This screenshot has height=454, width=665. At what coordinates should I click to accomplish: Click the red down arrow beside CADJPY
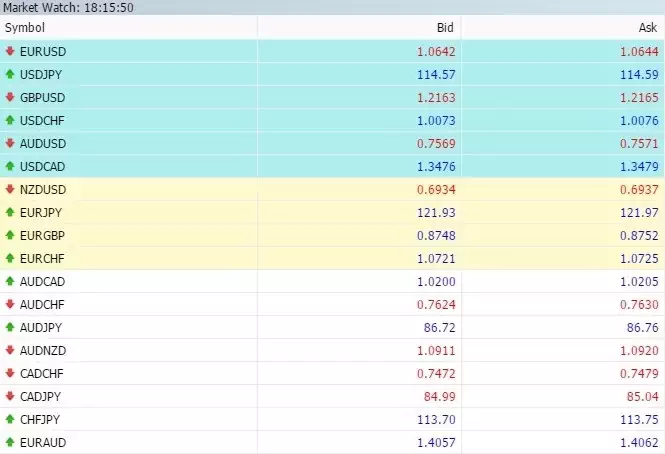coord(10,396)
